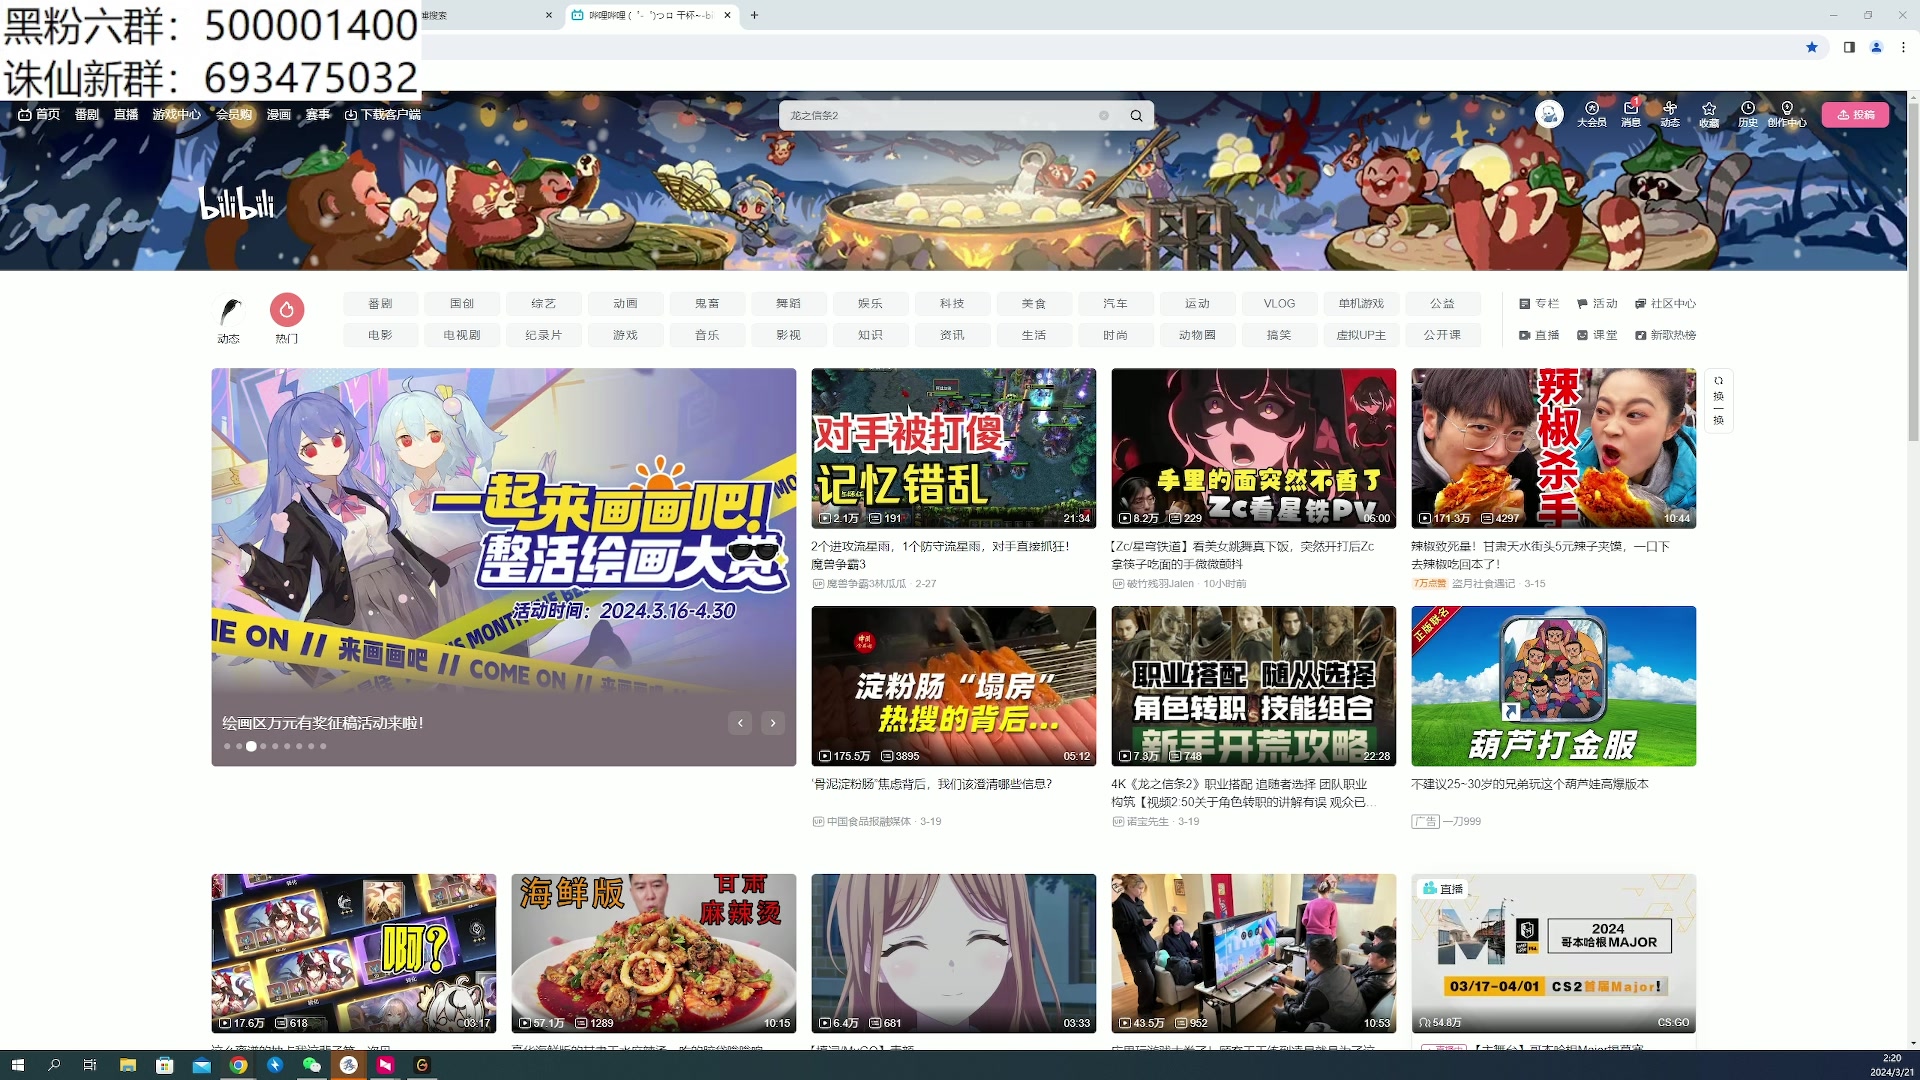
Task: Switch to 热门 using the flame toggle
Action: [287, 311]
